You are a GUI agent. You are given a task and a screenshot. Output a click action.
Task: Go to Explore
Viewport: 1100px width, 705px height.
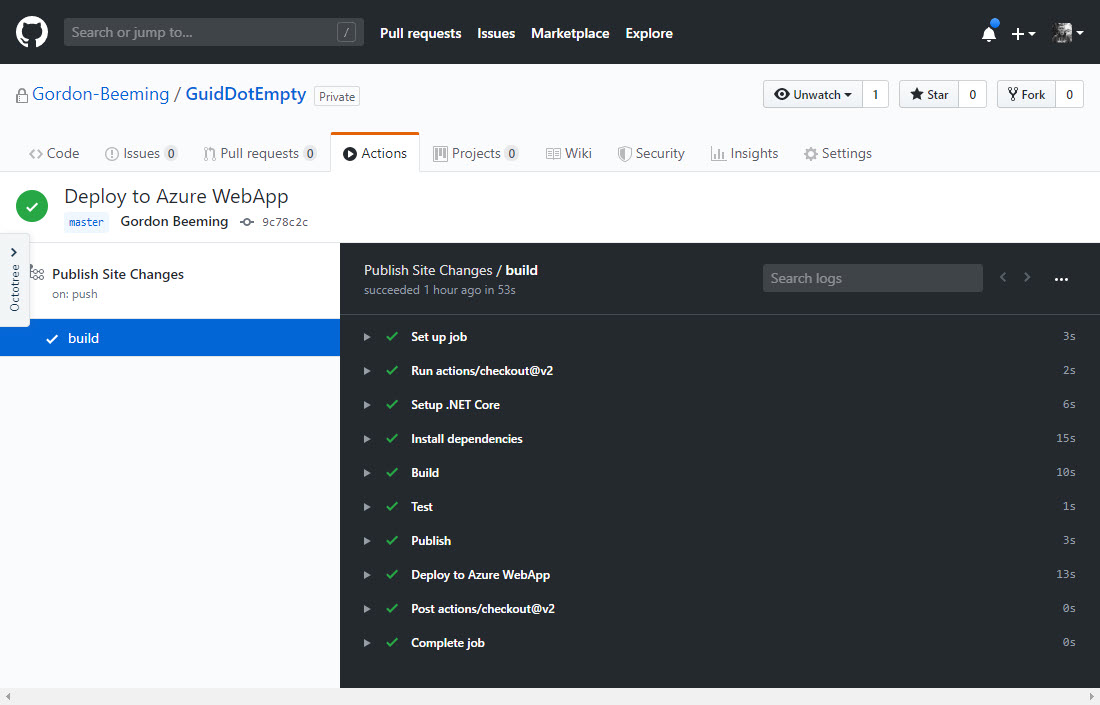[649, 33]
